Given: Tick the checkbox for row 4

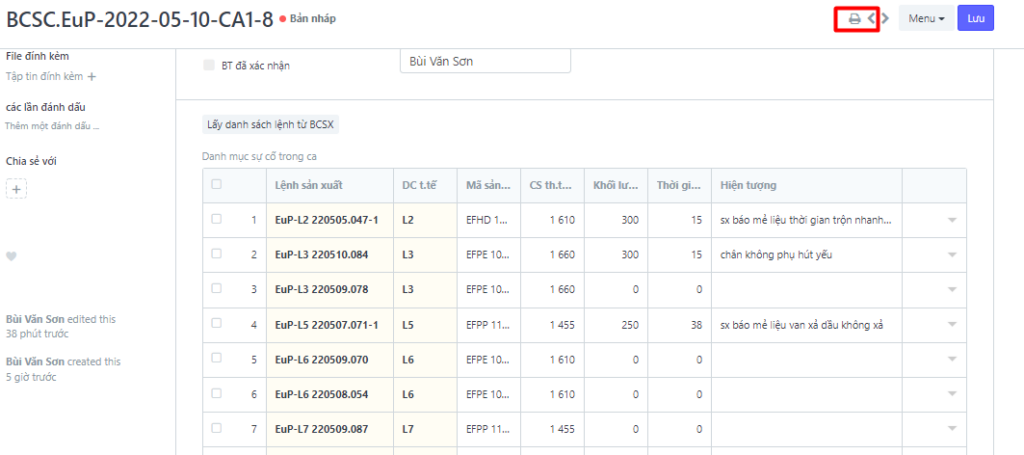Looking at the screenshot, I should pyautogui.click(x=216, y=324).
